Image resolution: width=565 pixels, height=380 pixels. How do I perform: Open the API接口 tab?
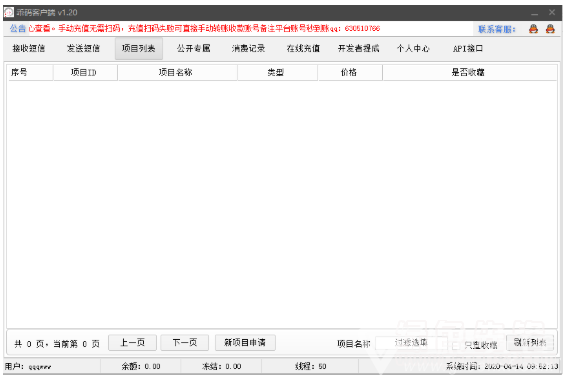pos(468,48)
